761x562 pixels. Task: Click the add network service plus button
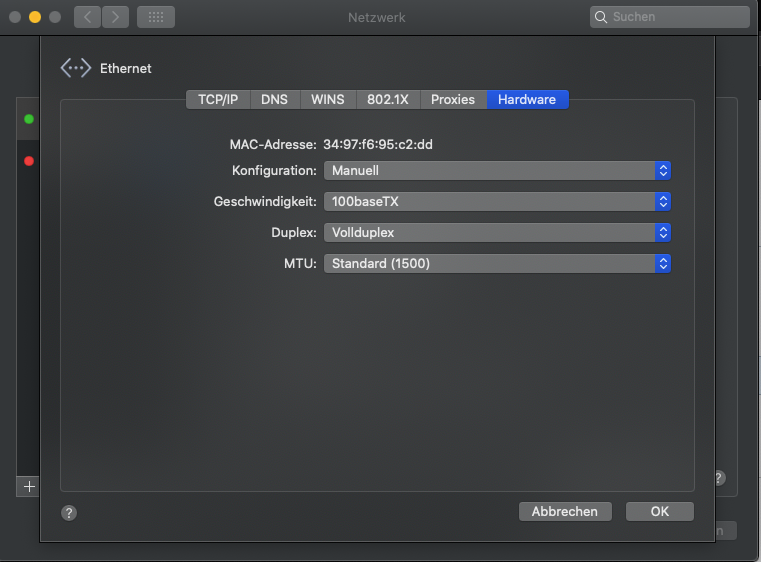[29, 486]
